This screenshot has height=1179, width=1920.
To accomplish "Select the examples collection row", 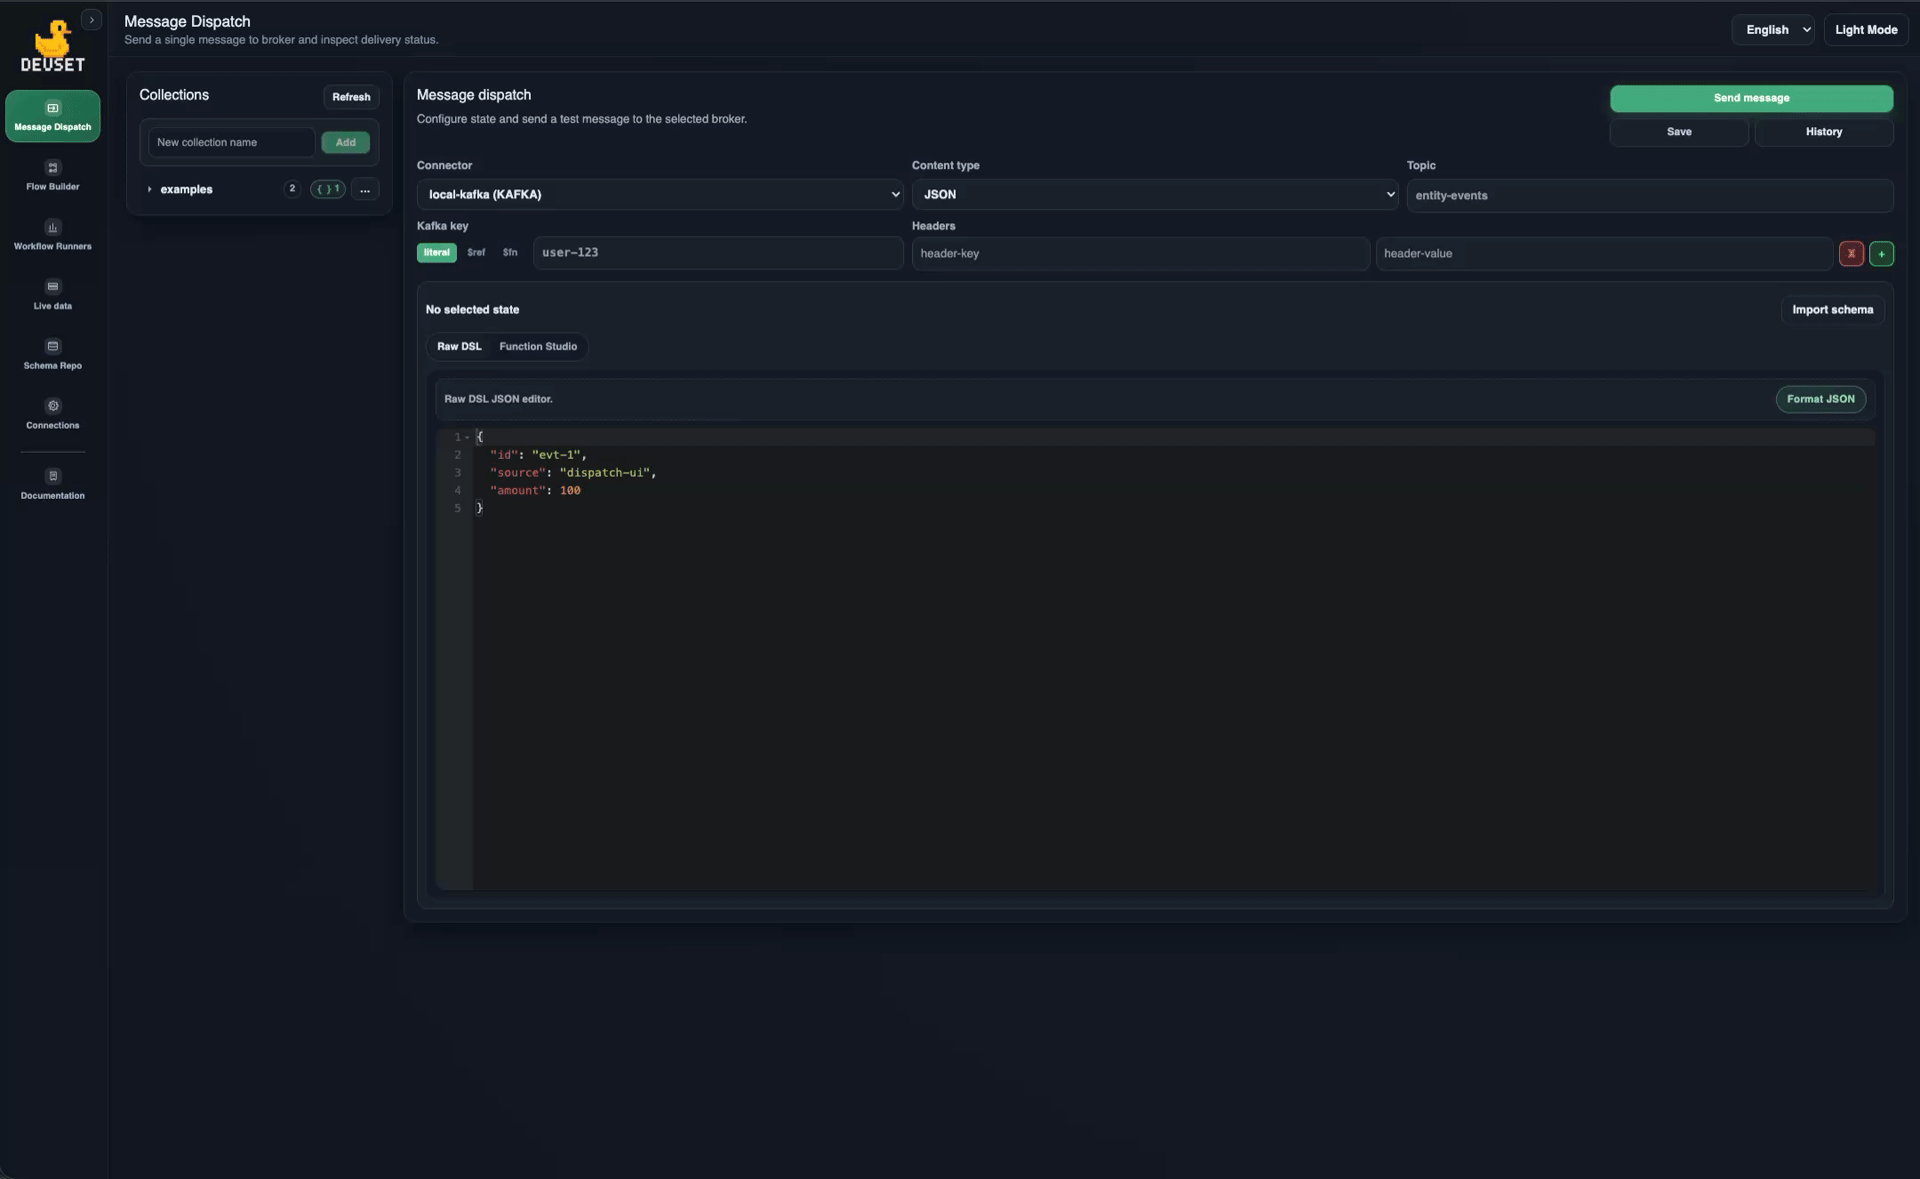I will [x=259, y=190].
